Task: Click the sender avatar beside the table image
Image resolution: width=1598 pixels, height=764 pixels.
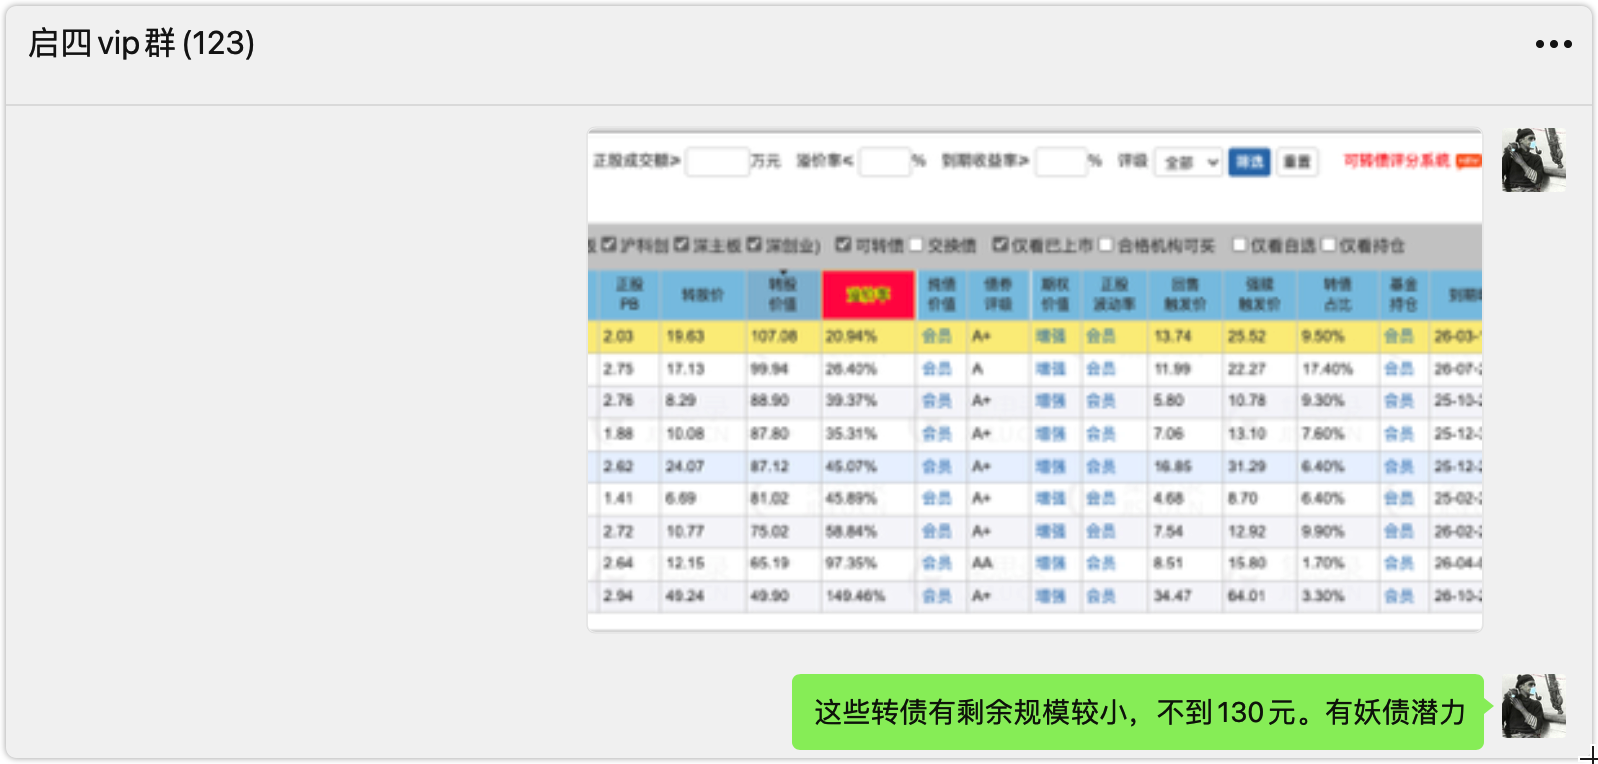Action: tap(1533, 160)
